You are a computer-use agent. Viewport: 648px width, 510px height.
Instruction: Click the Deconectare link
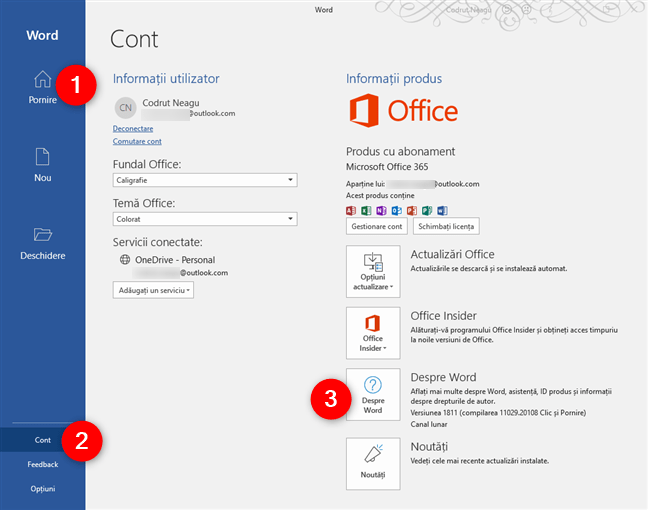click(x=133, y=129)
